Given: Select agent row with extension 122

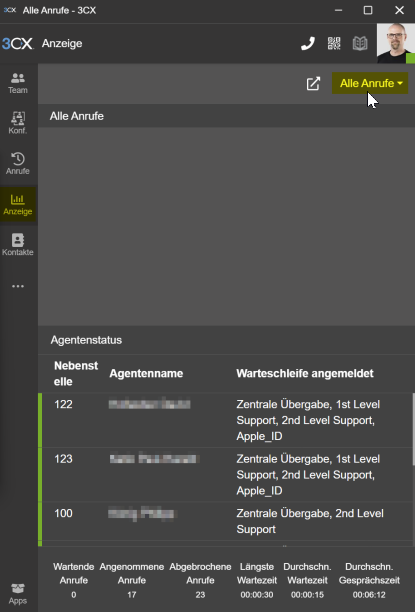Looking at the screenshot, I should 226,420.
